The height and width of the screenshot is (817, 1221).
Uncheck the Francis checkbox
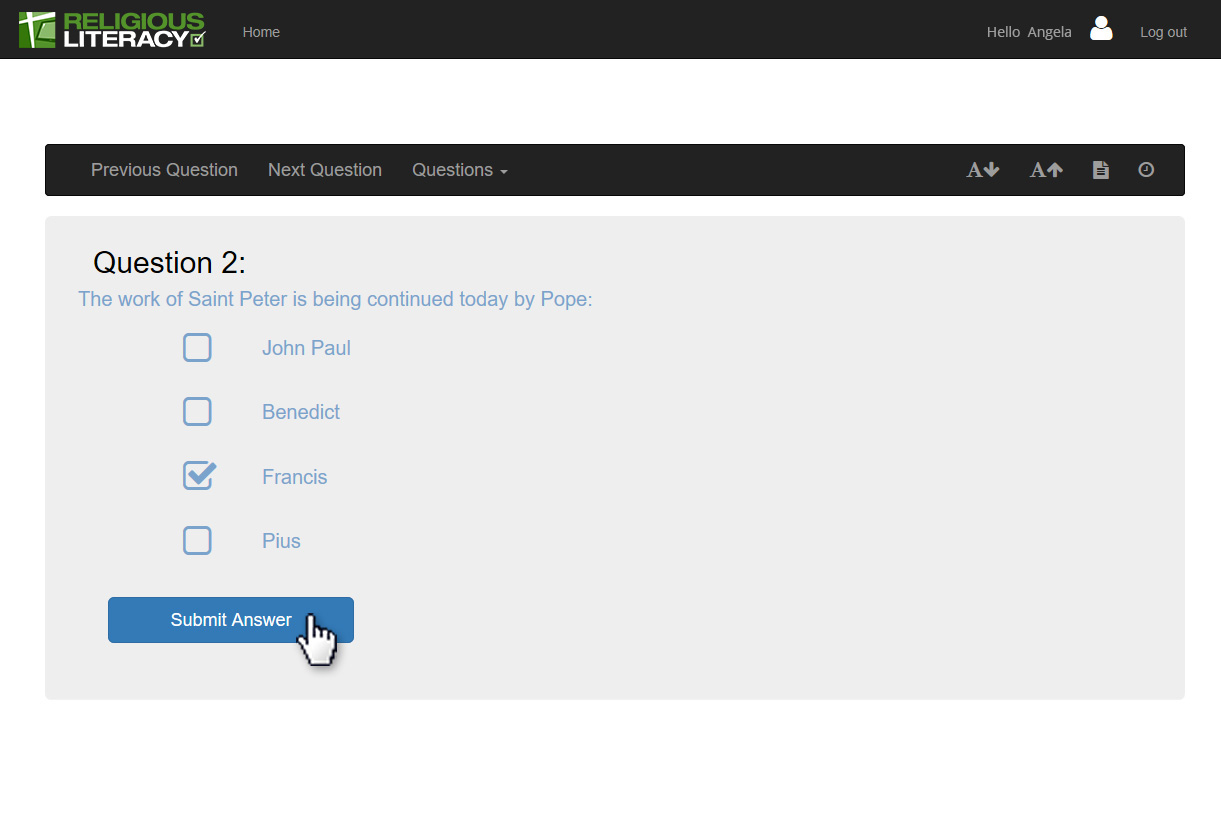198,476
